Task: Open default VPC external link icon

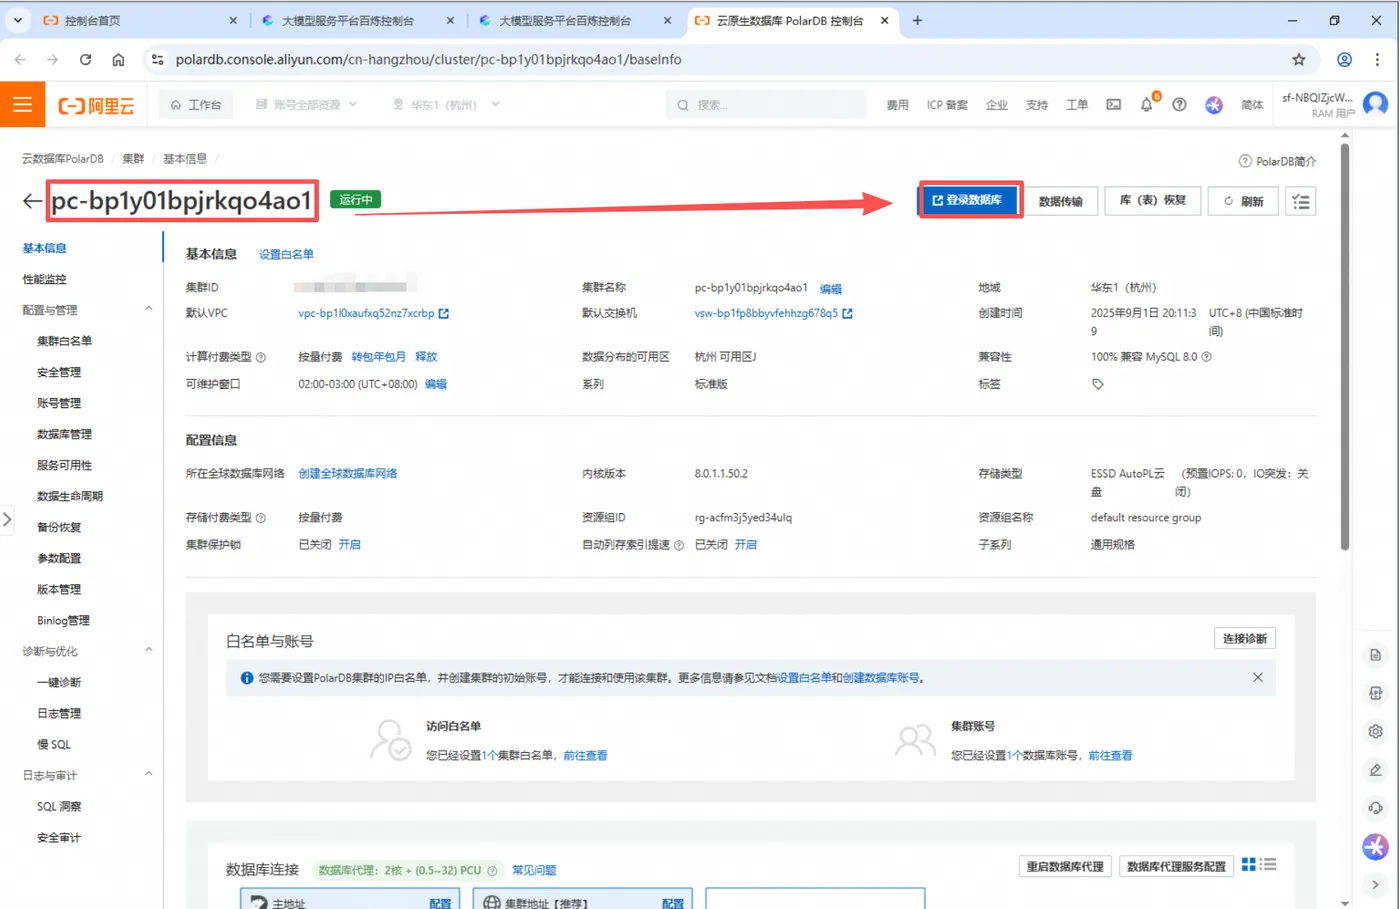Action: 444,313
